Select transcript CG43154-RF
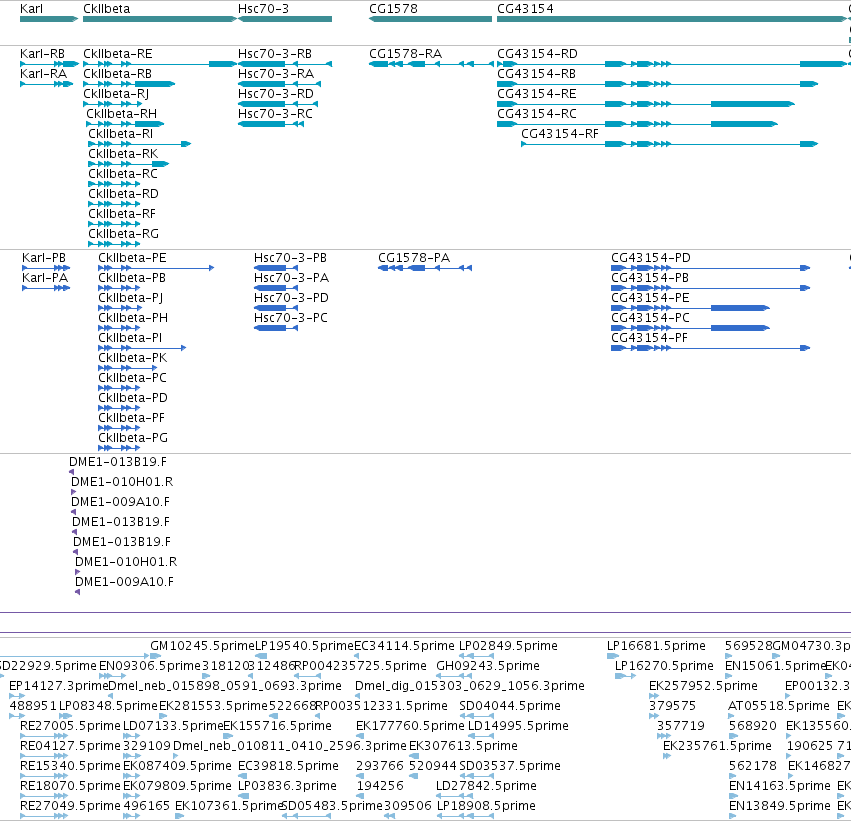The height and width of the screenshot is (821, 851). (x=560, y=134)
